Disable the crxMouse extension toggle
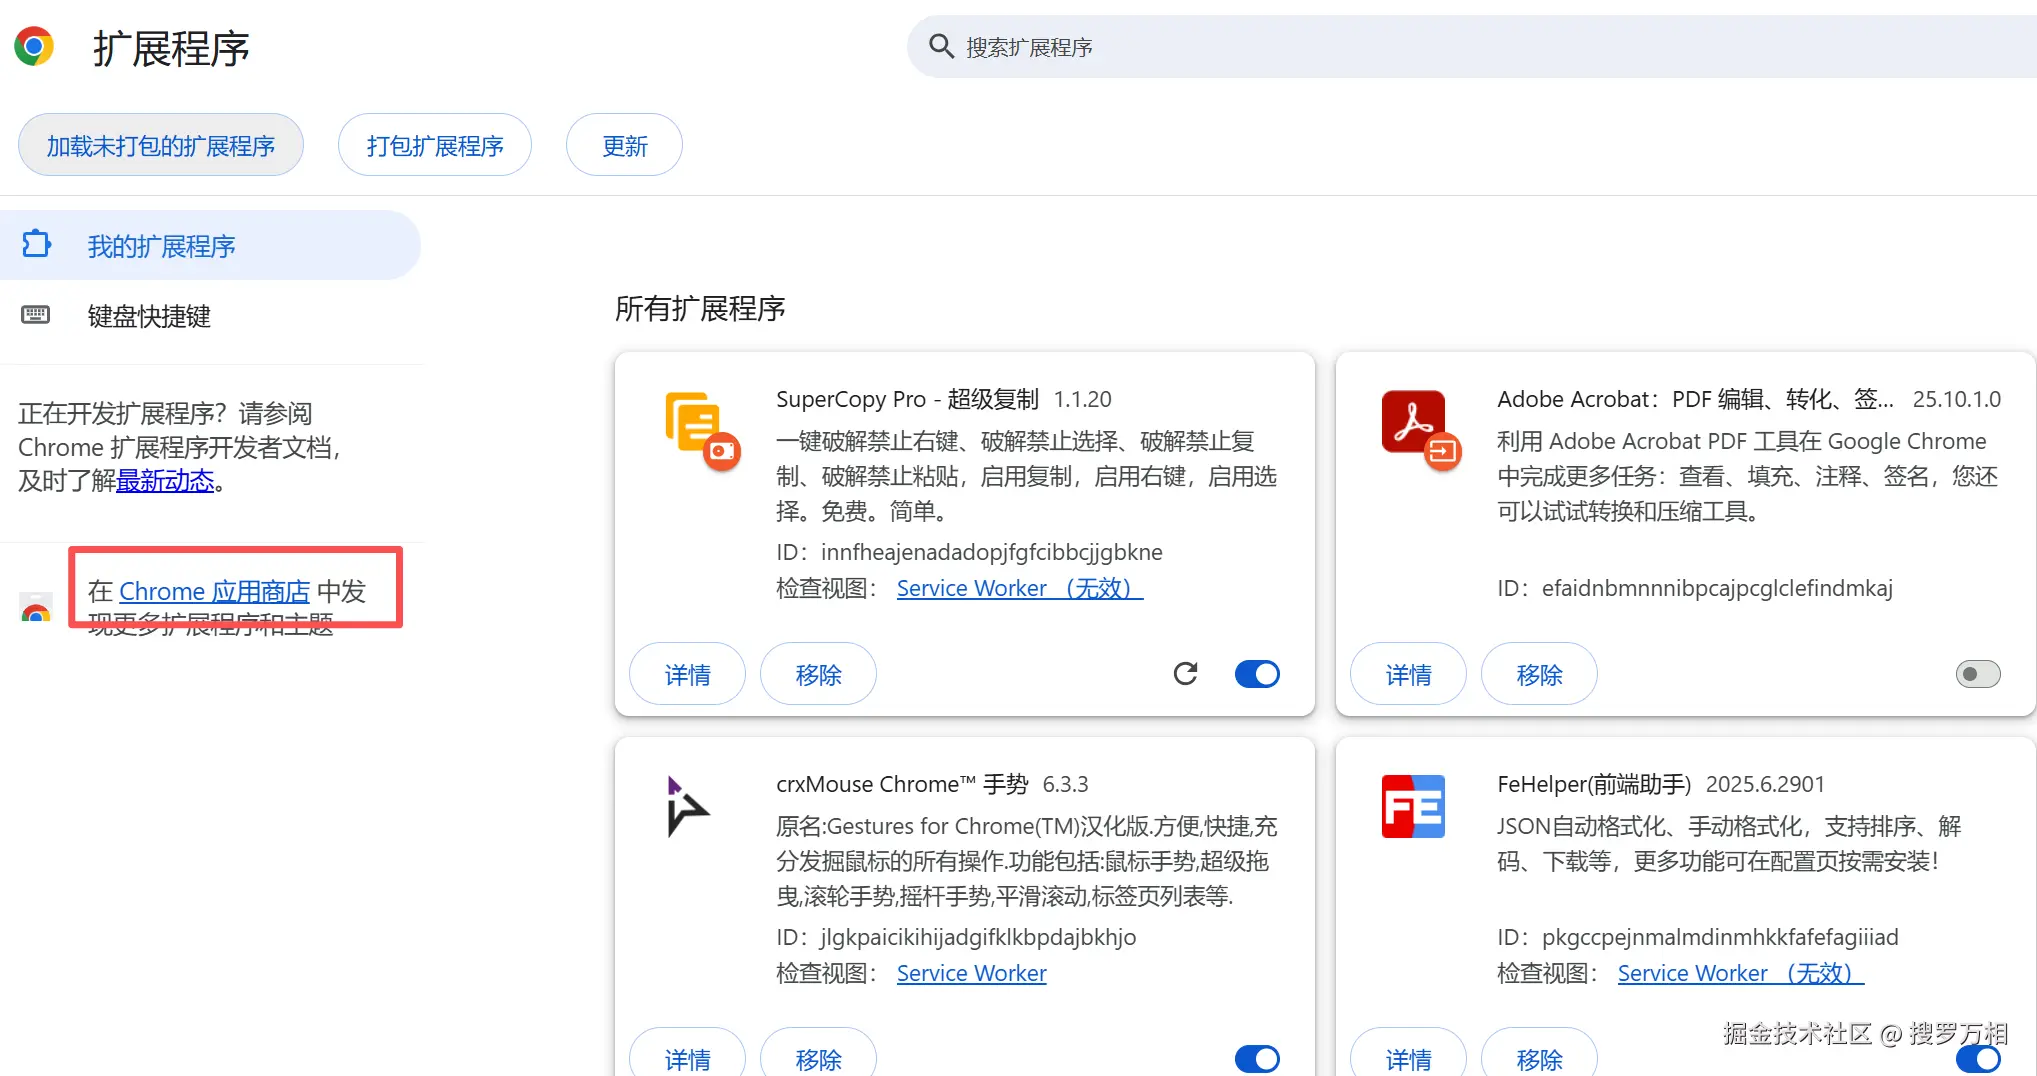 pos(1257,1058)
